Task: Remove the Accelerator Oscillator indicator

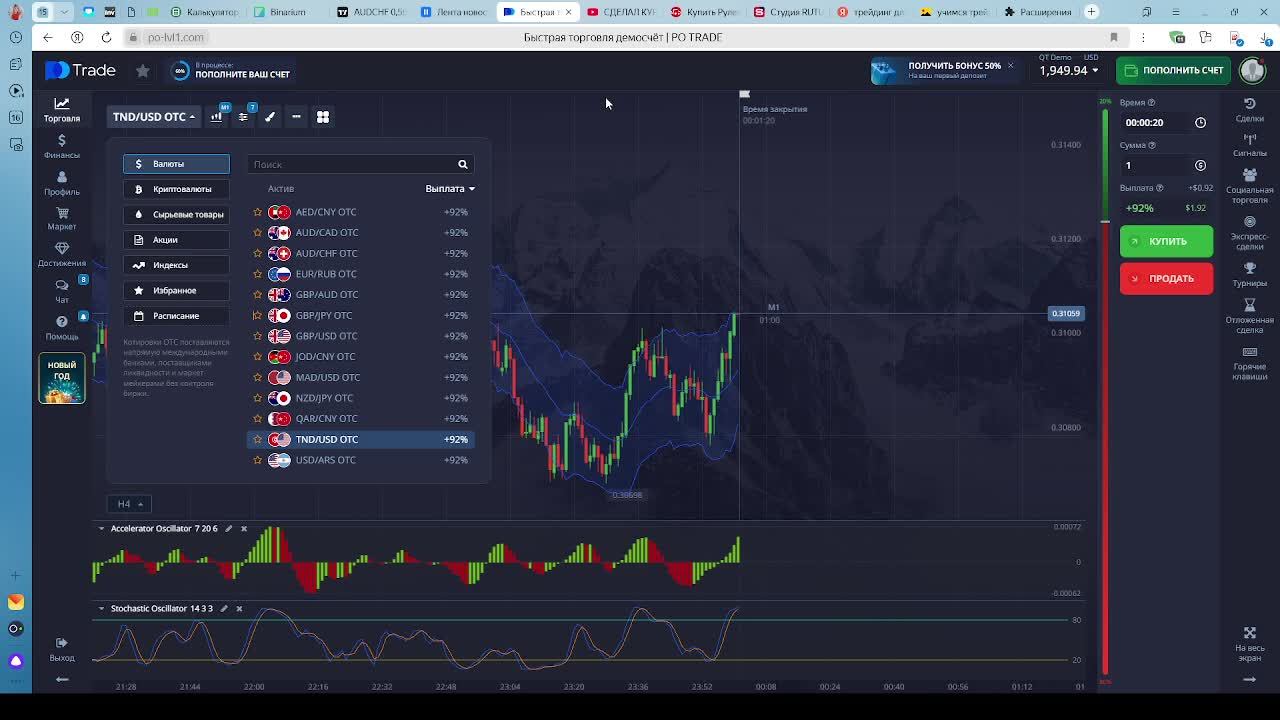Action: click(x=244, y=529)
